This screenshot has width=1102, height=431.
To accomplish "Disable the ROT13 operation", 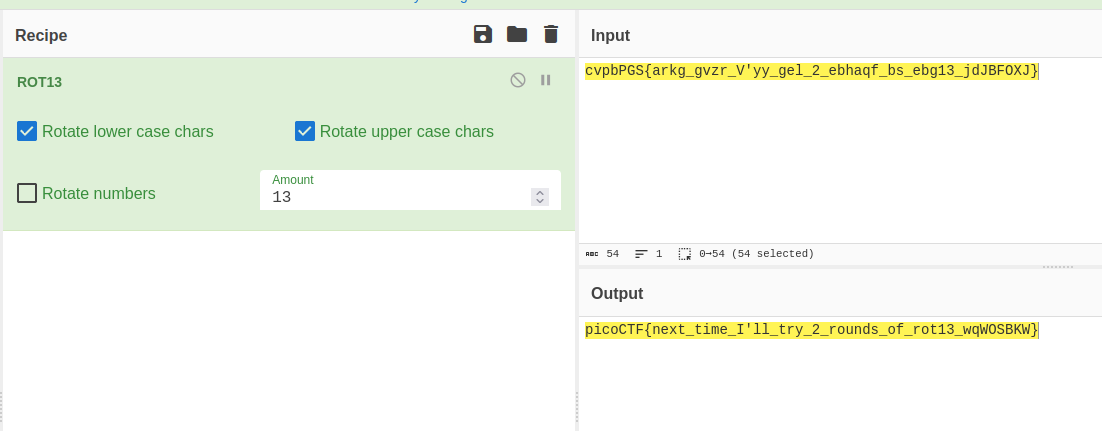I will tap(518, 80).
